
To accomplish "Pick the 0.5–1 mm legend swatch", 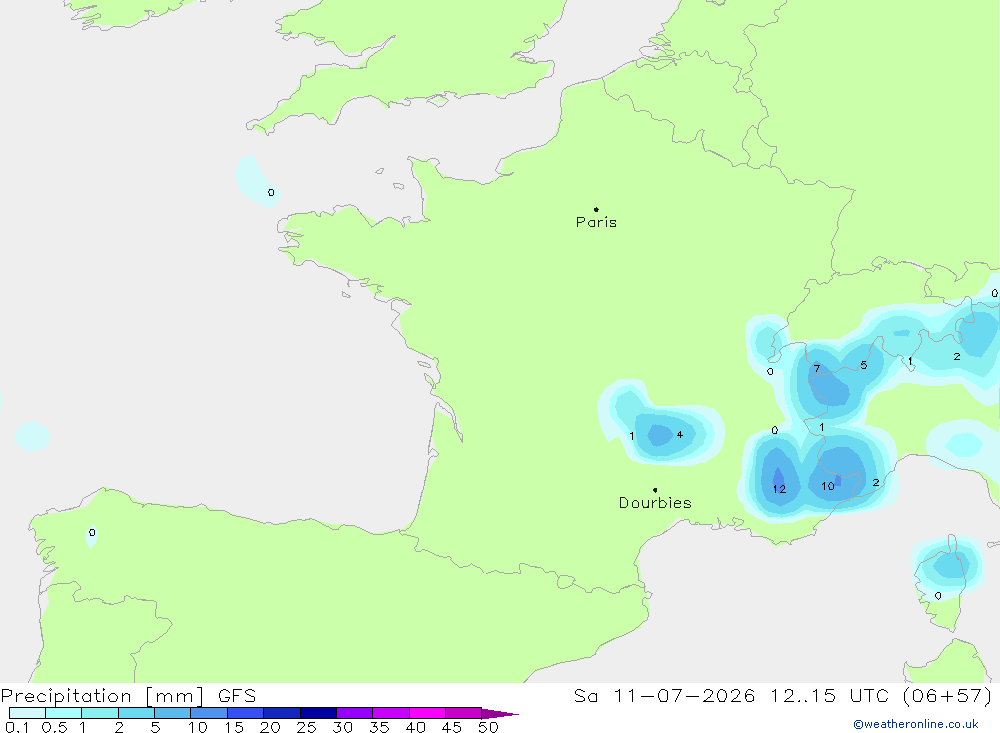I will click(64, 713).
